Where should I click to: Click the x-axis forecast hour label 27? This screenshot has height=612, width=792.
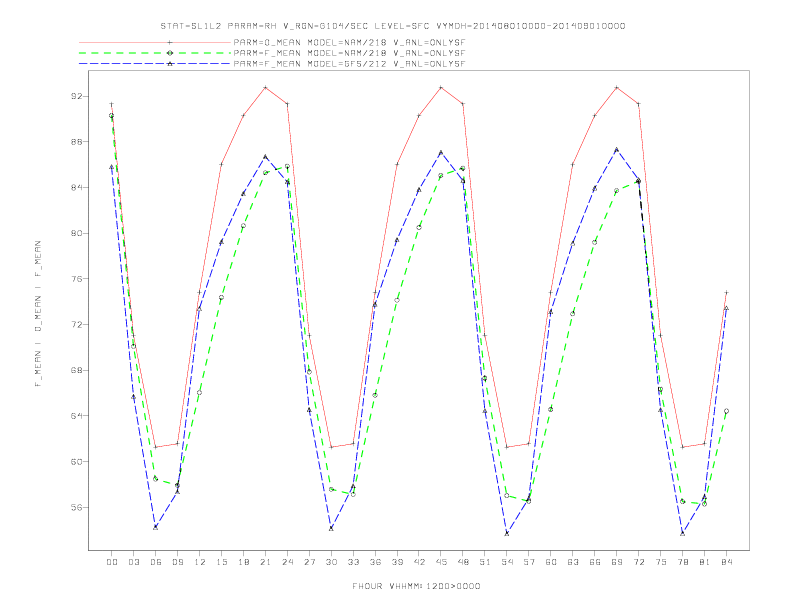click(309, 562)
